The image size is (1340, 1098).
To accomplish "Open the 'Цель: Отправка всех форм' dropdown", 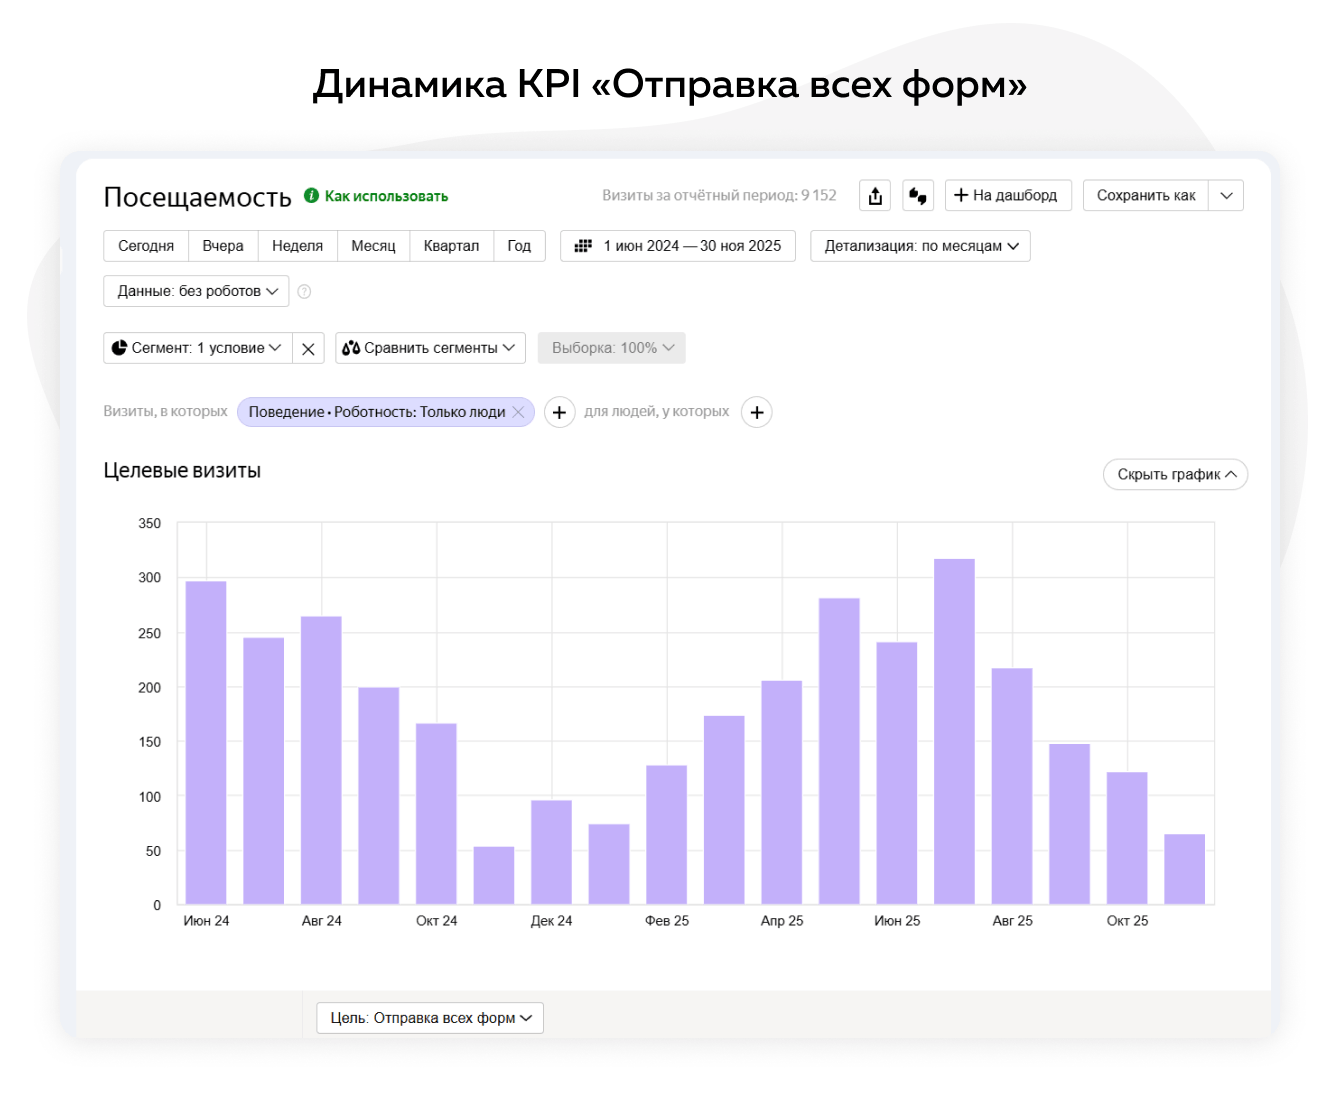I will tap(430, 1018).
